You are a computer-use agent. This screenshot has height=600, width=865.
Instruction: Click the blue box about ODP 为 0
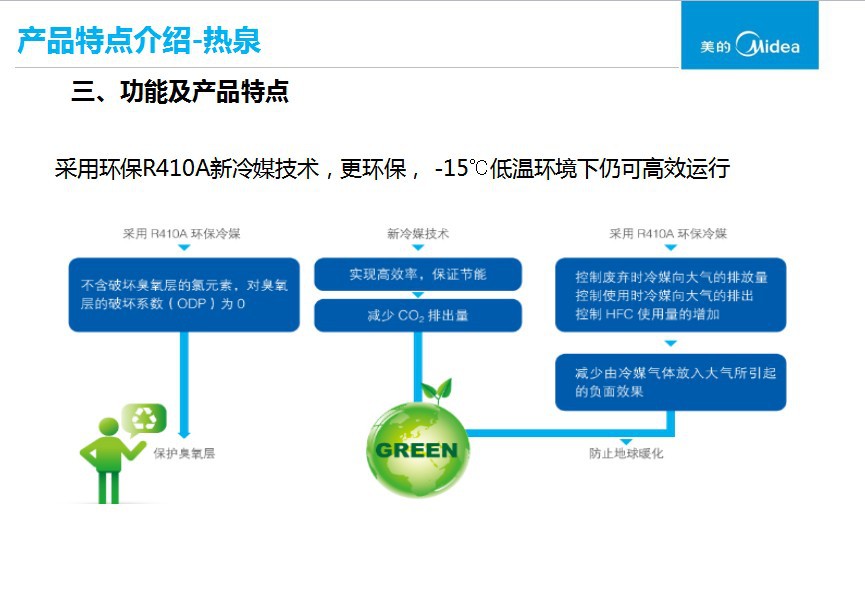coord(184,294)
